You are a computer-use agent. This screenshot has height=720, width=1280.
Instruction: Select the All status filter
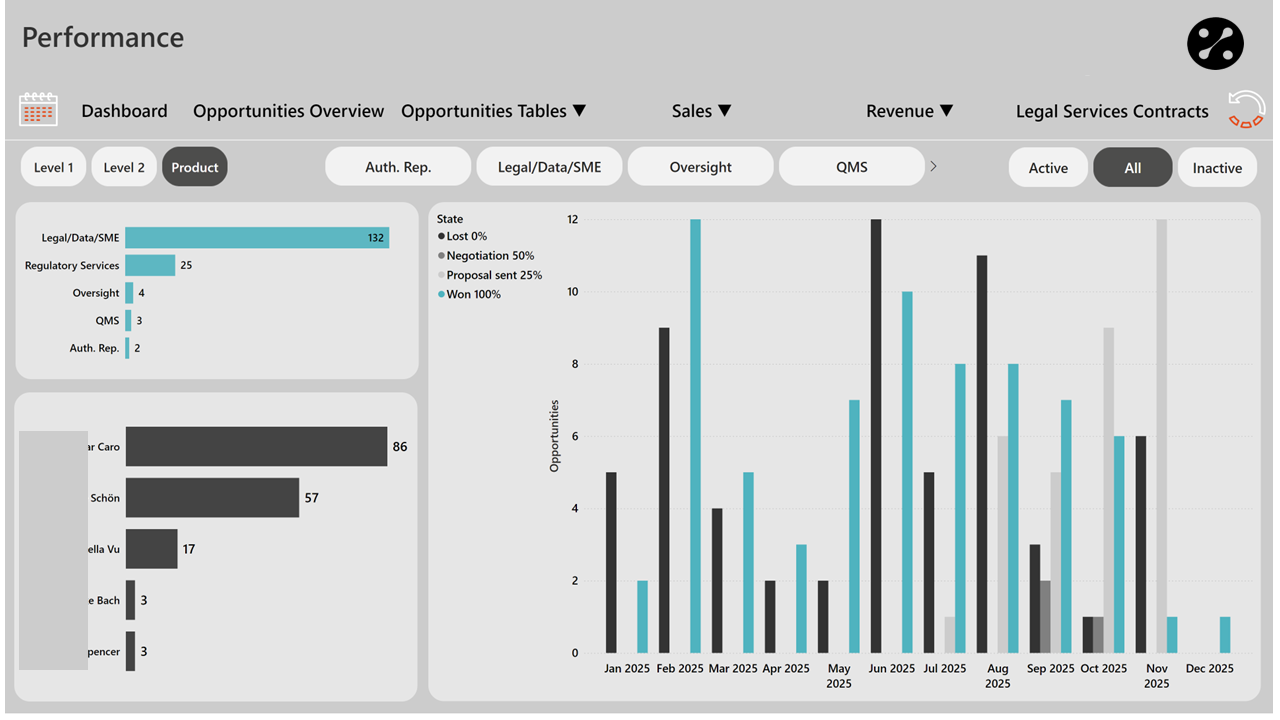tap(1132, 168)
